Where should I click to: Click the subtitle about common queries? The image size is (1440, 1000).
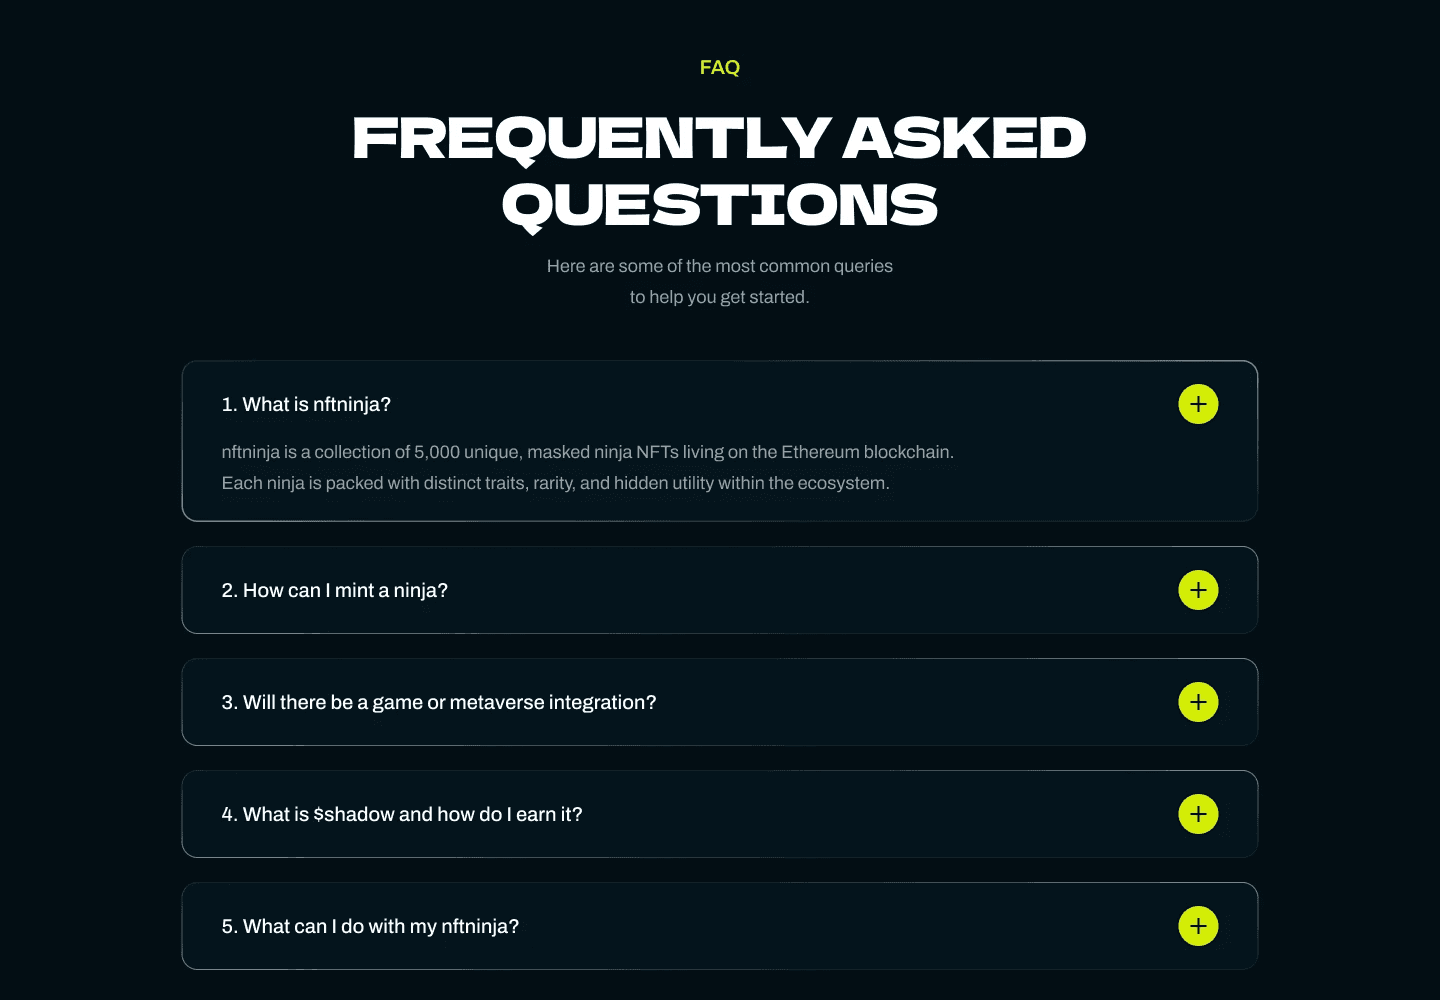(x=719, y=281)
